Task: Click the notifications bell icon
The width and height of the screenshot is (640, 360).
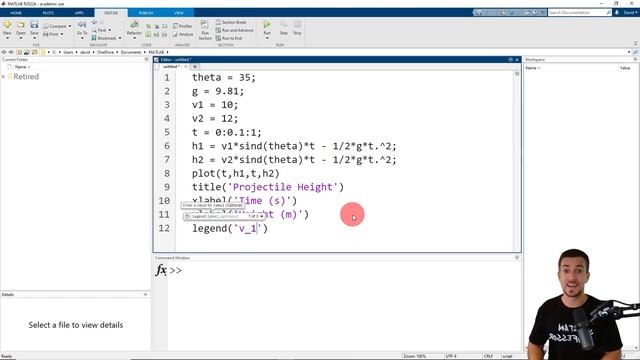Action: [617, 13]
